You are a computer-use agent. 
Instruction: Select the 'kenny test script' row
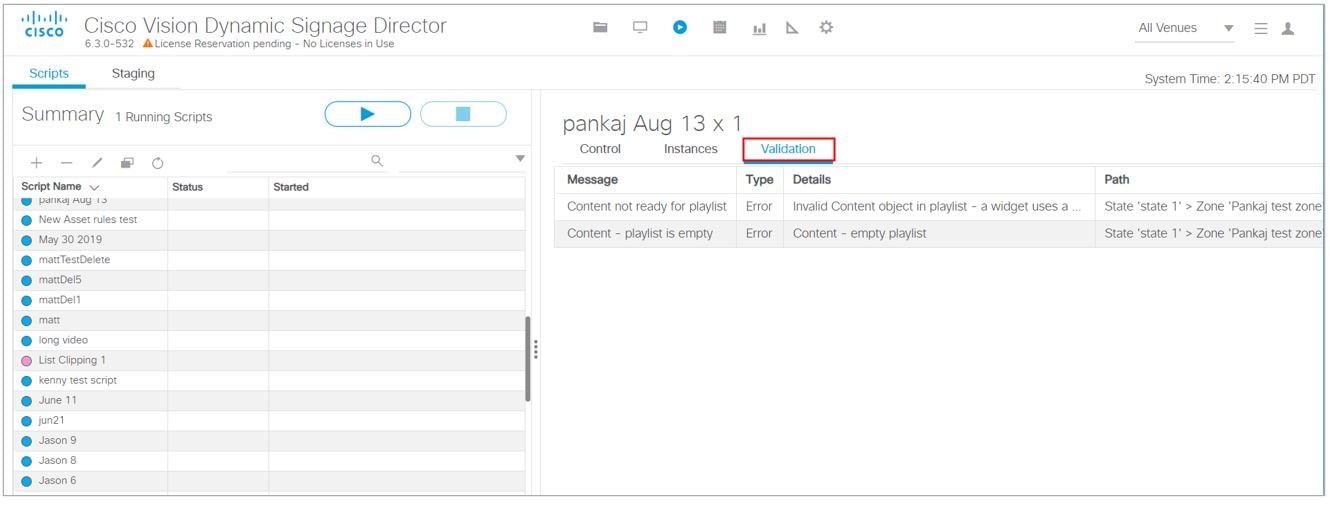click(x=269, y=380)
